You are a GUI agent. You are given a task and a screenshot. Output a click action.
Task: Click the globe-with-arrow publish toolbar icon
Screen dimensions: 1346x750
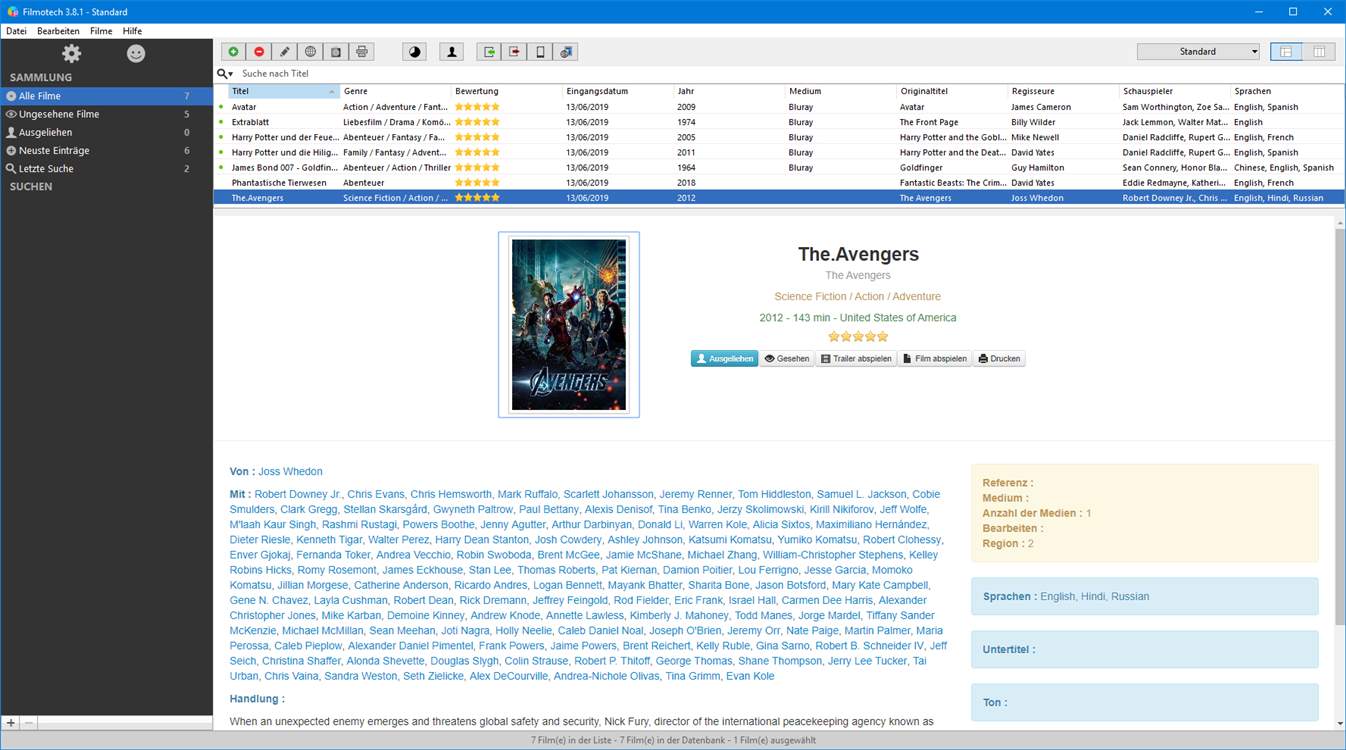click(566, 52)
